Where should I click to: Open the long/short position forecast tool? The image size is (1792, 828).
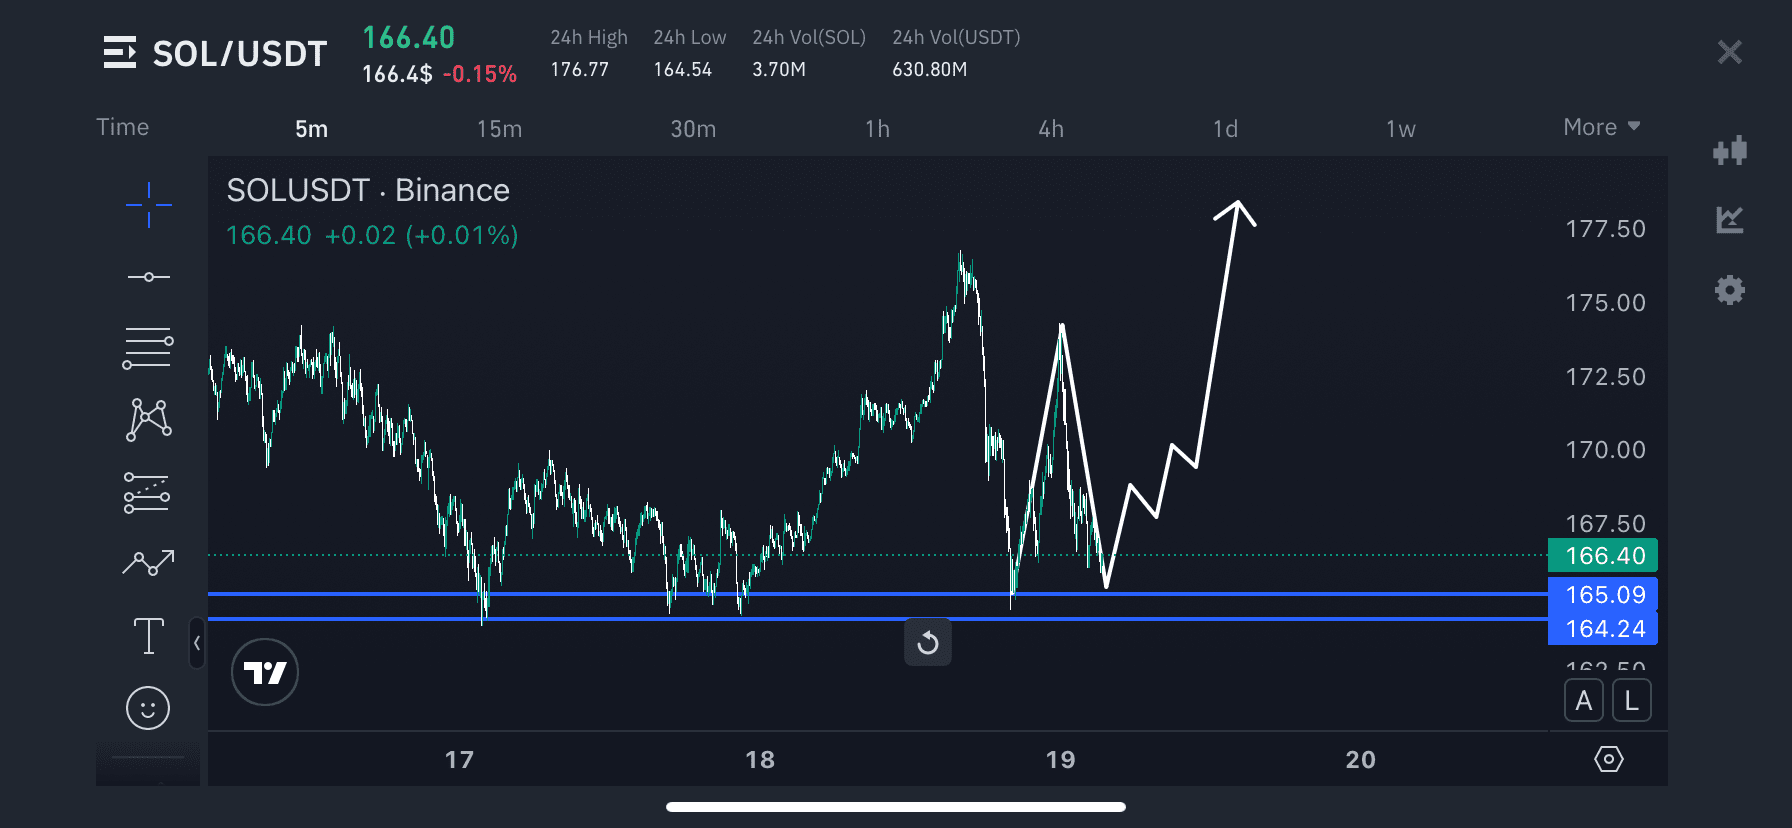(147, 492)
